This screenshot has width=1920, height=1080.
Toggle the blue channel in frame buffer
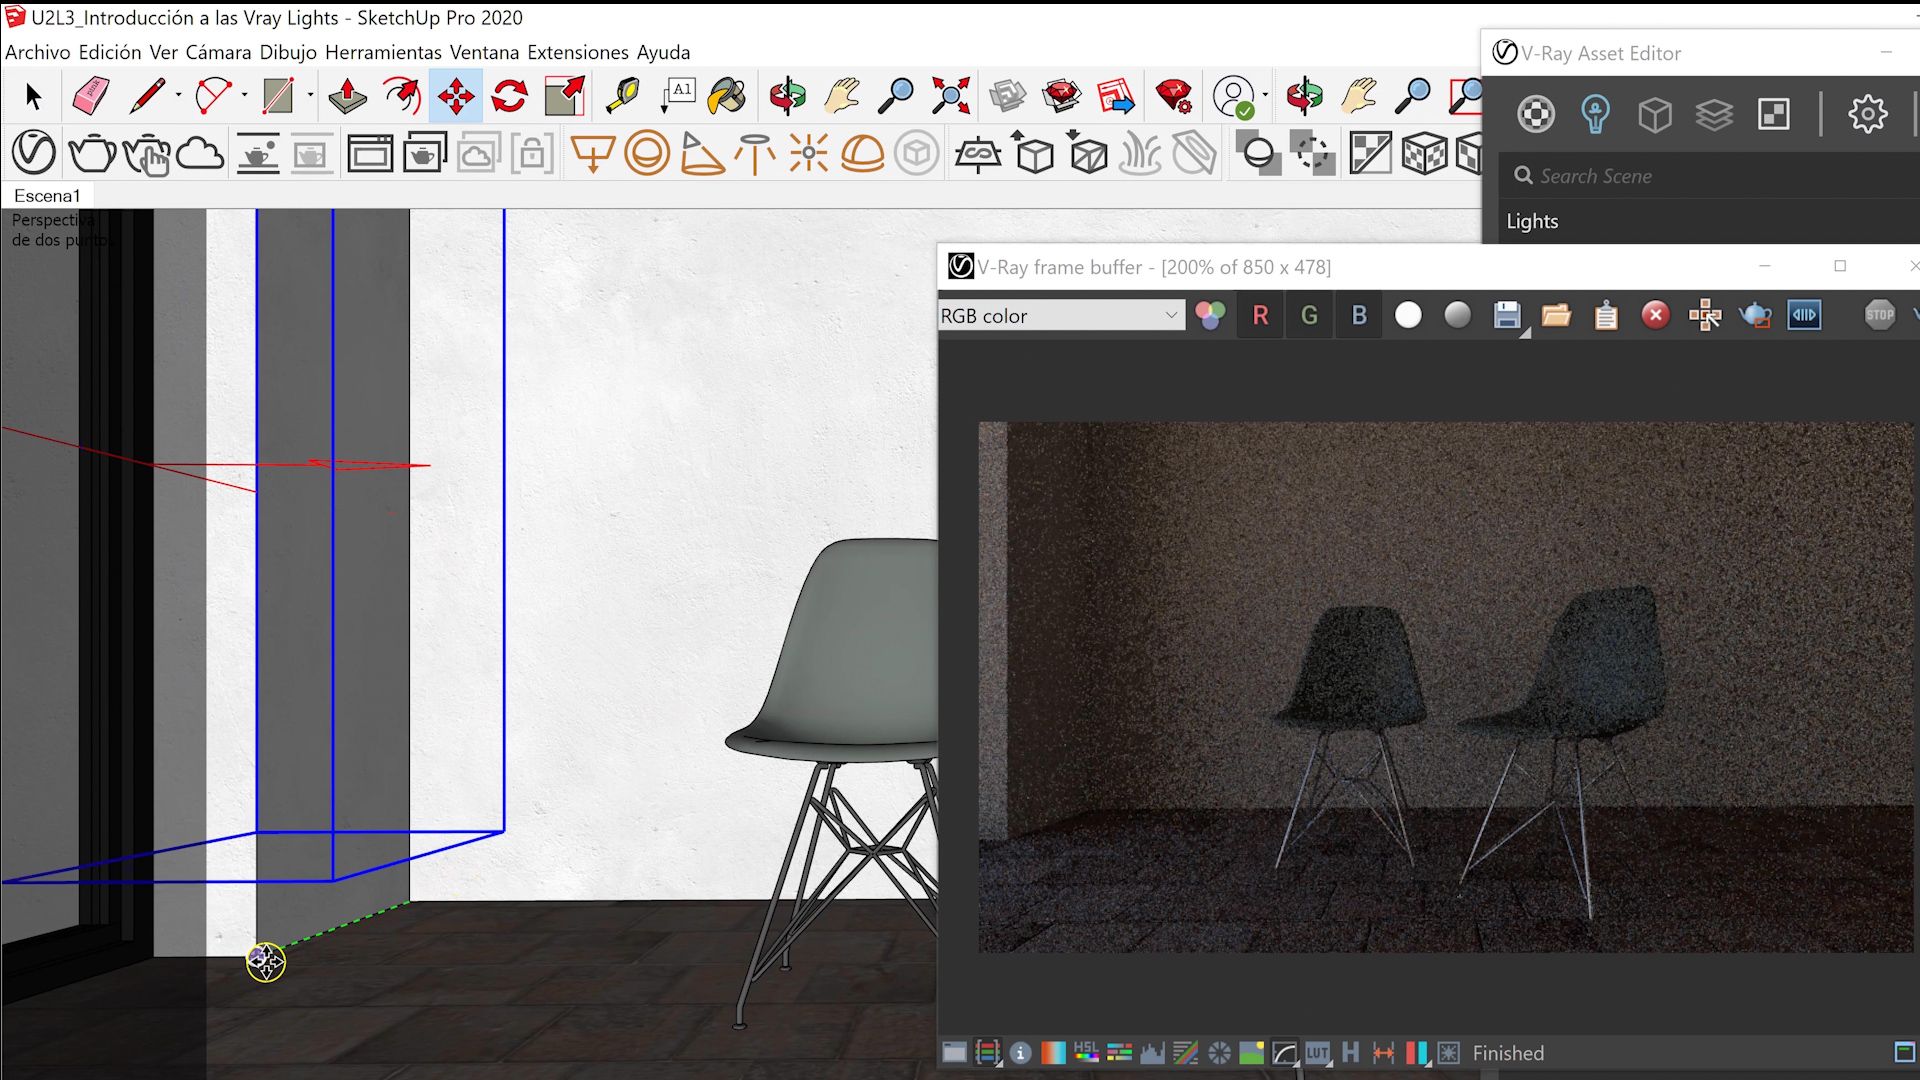point(1359,315)
